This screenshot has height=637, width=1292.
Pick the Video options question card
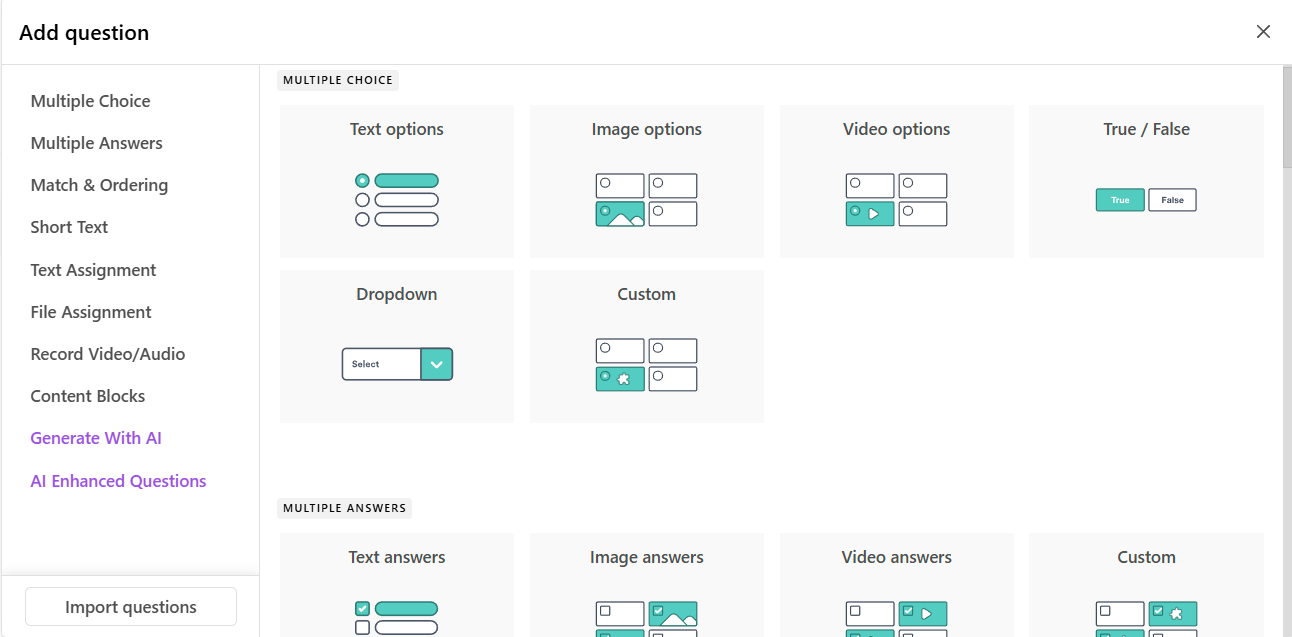pyautogui.click(x=897, y=181)
